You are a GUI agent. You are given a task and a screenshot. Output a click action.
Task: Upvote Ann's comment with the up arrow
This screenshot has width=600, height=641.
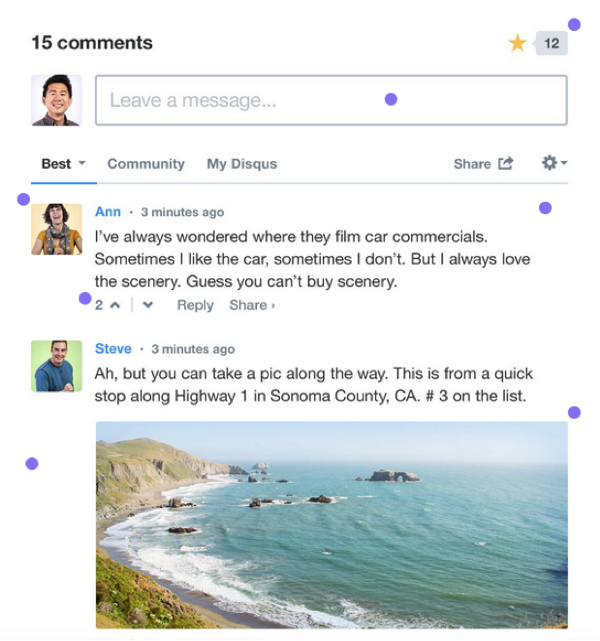[115, 305]
